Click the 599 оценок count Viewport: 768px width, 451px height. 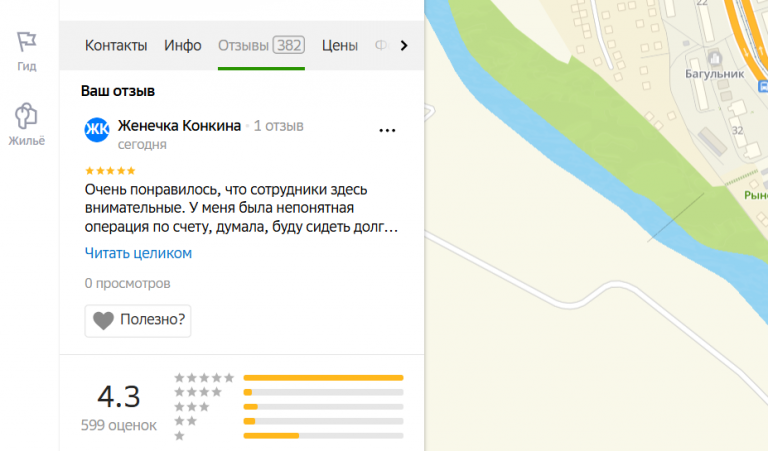tap(119, 425)
